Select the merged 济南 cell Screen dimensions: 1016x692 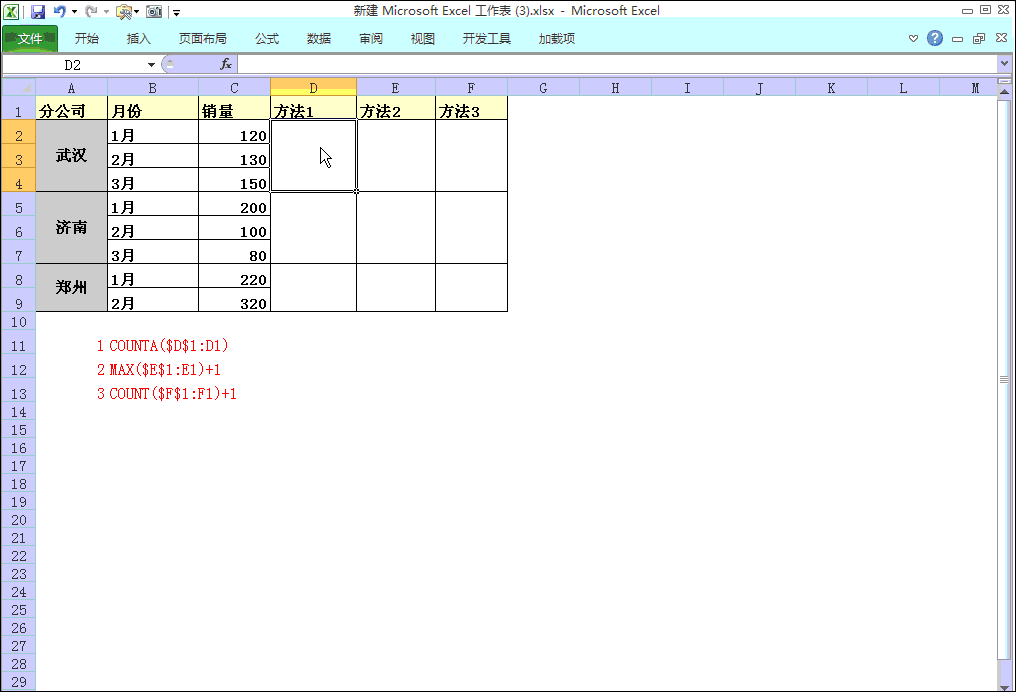(71, 227)
